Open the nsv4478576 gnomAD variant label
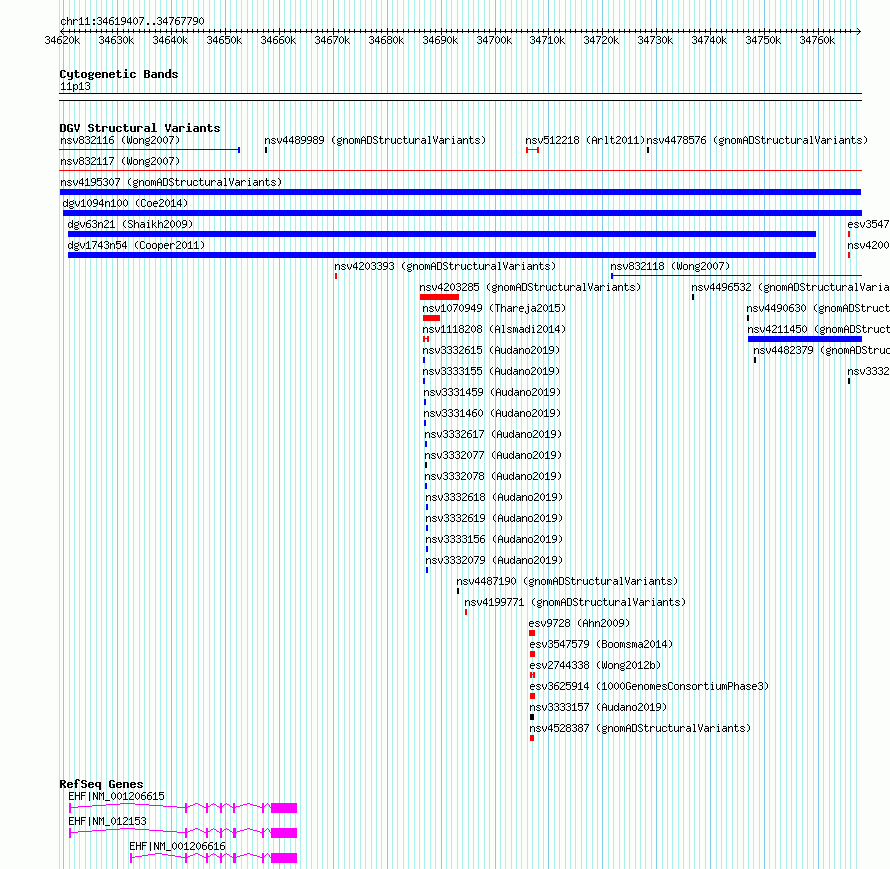This screenshot has width=890, height=869. (757, 140)
